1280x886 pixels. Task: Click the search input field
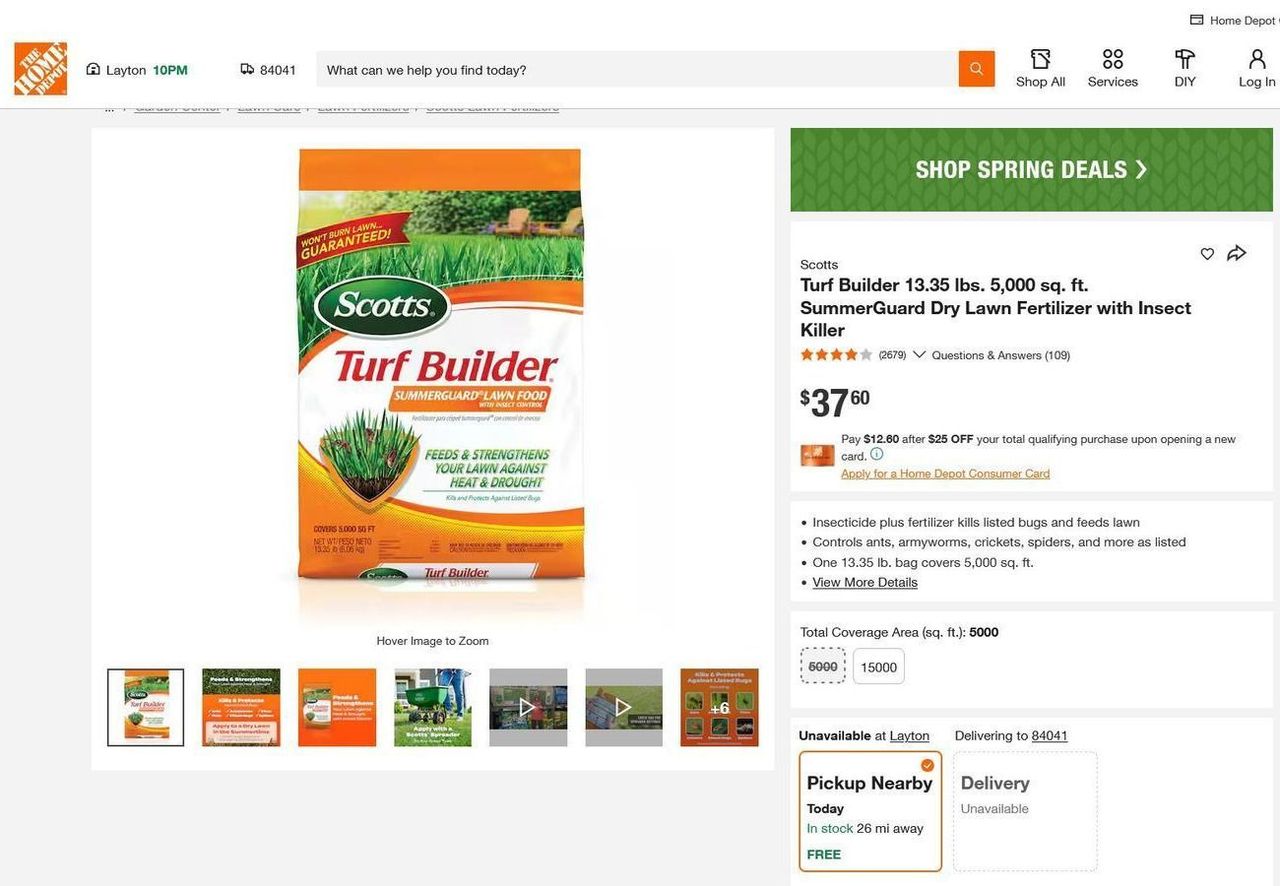(x=637, y=70)
